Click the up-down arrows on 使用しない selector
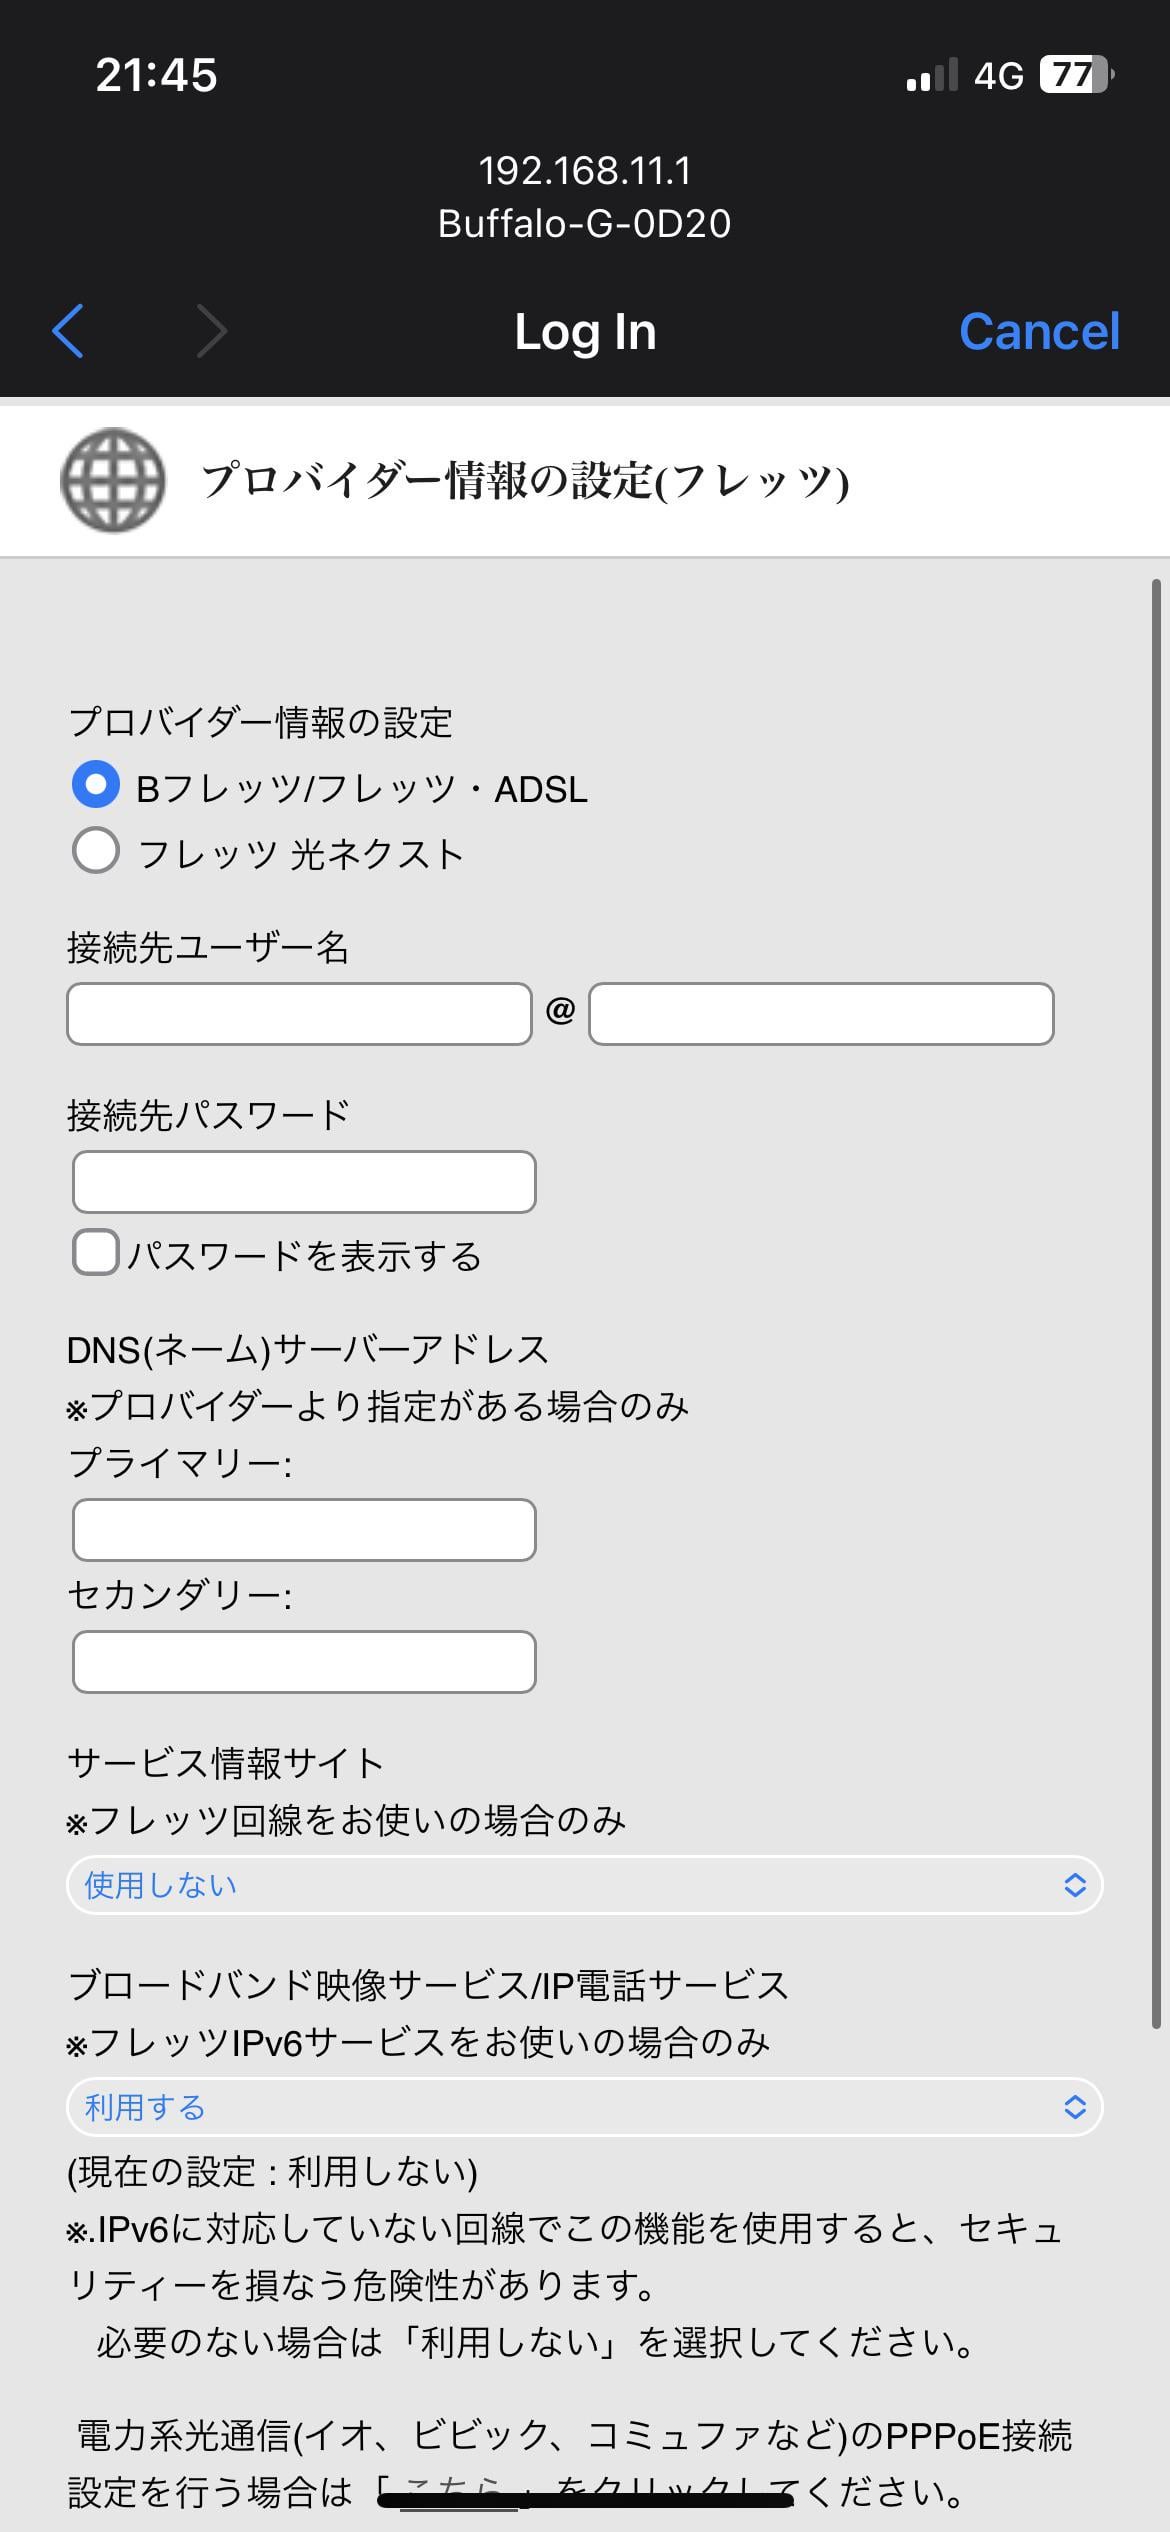This screenshot has width=1170, height=2532. pyautogui.click(x=1075, y=1885)
